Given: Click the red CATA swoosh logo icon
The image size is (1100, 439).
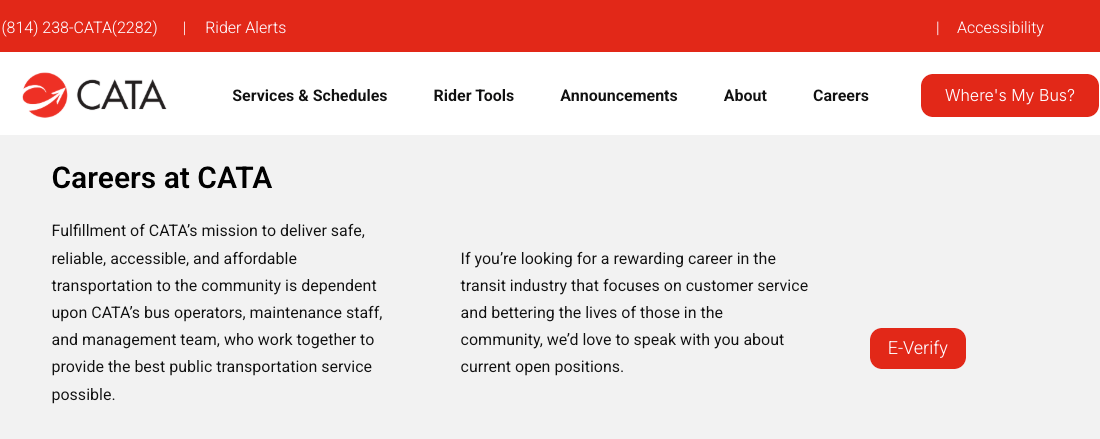Looking at the screenshot, I should pyautogui.click(x=45, y=95).
